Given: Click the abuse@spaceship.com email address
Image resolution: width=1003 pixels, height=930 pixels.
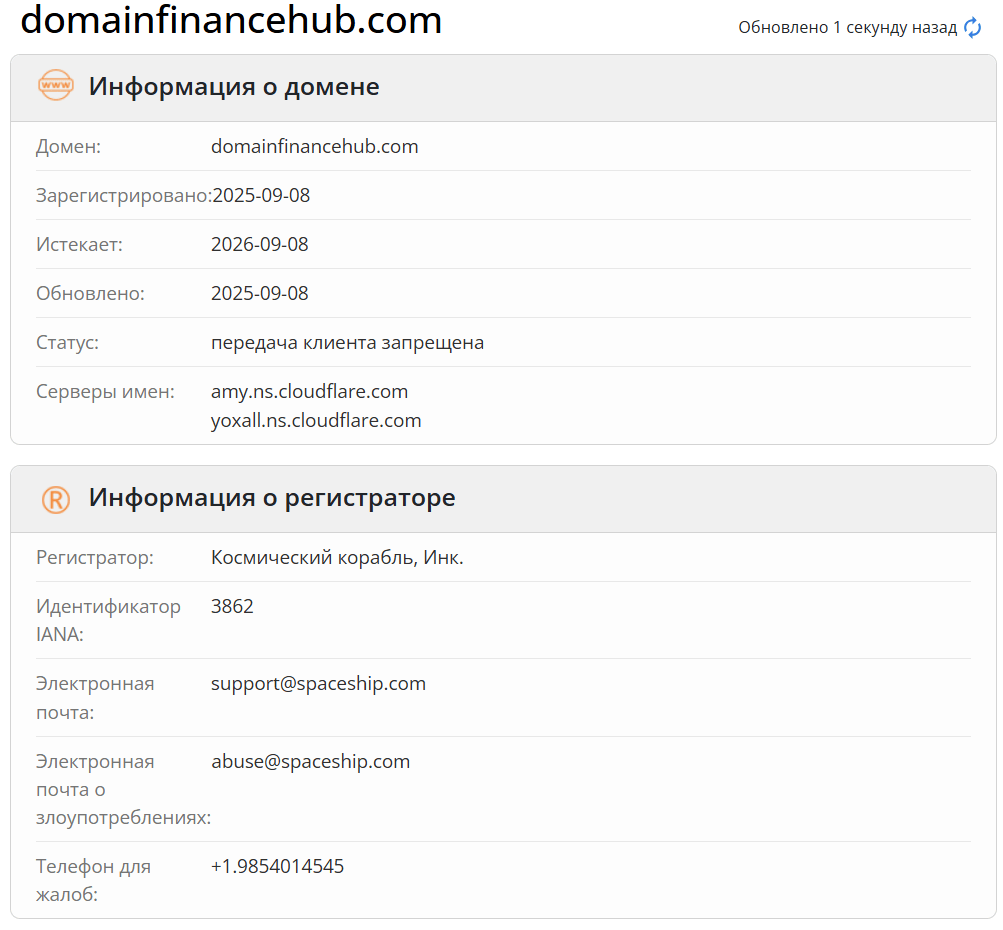Looking at the screenshot, I should coord(310,762).
